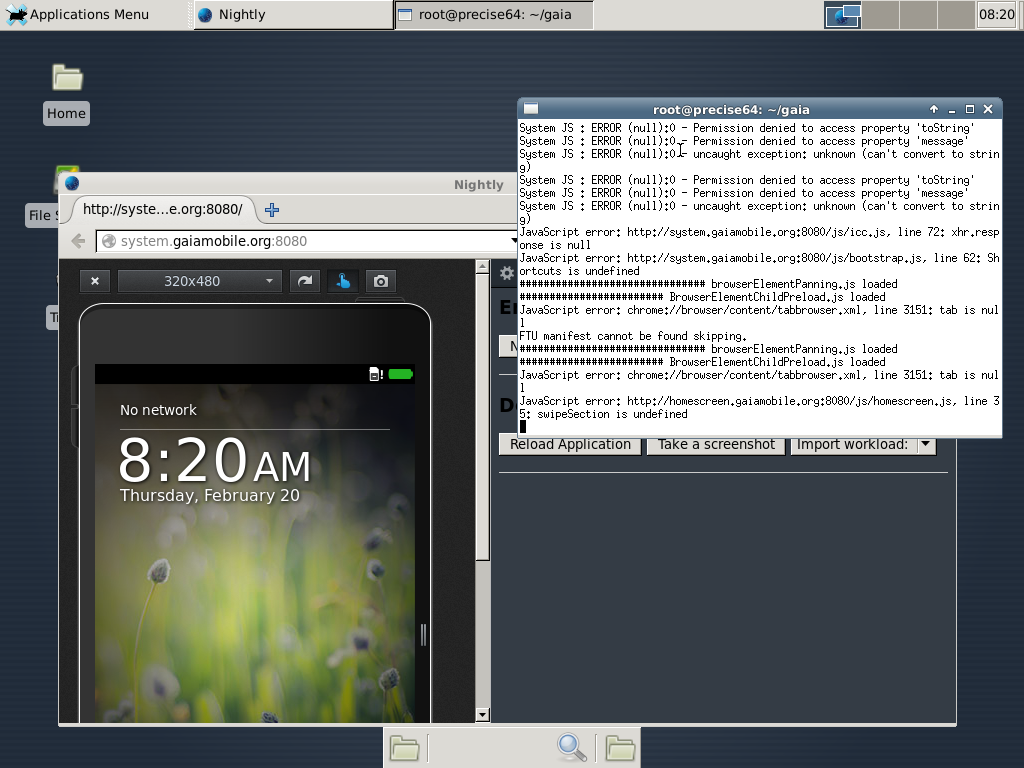Open the terminal window menu icon in its title bar

[531, 108]
